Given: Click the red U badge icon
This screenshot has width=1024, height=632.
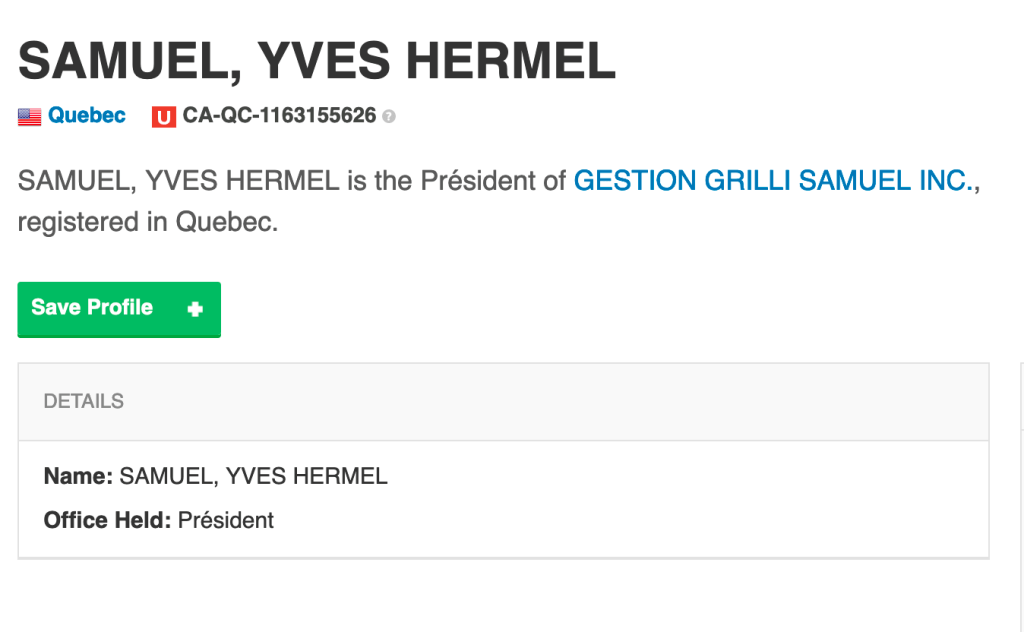Looking at the screenshot, I should [x=163, y=117].
